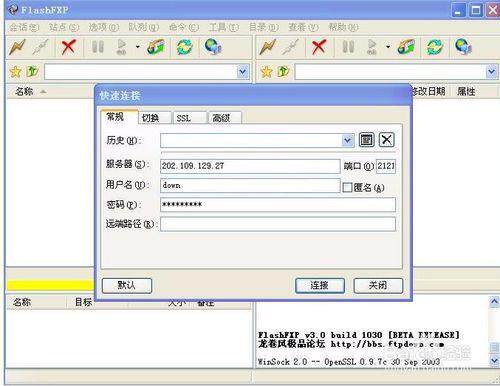The width and height of the screenshot is (500, 386).
Task: Open the 站点(S) menu
Action: point(64,27)
